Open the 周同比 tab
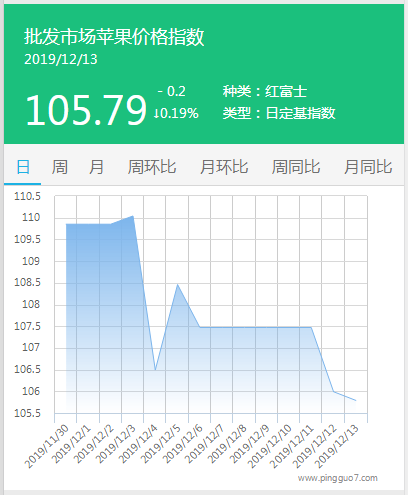The height and width of the screenshot is (495, 408). pos(296,167)
